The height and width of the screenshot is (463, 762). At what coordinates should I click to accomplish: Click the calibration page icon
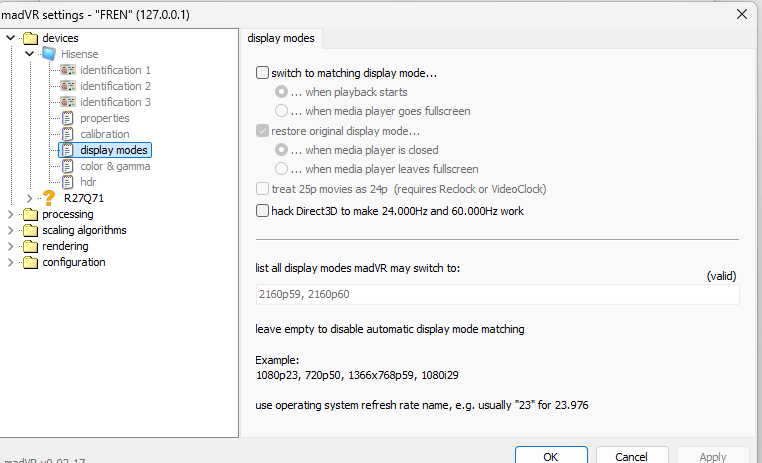coord(68,134)
